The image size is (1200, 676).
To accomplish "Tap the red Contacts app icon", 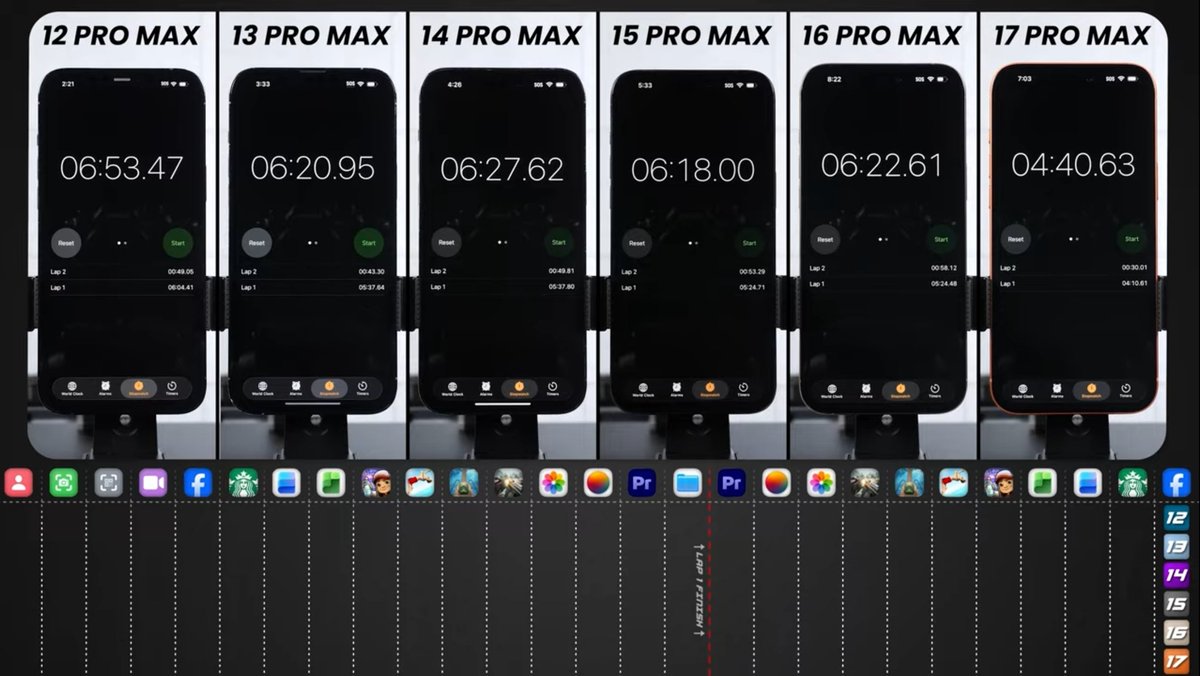I will click(19, 483).
